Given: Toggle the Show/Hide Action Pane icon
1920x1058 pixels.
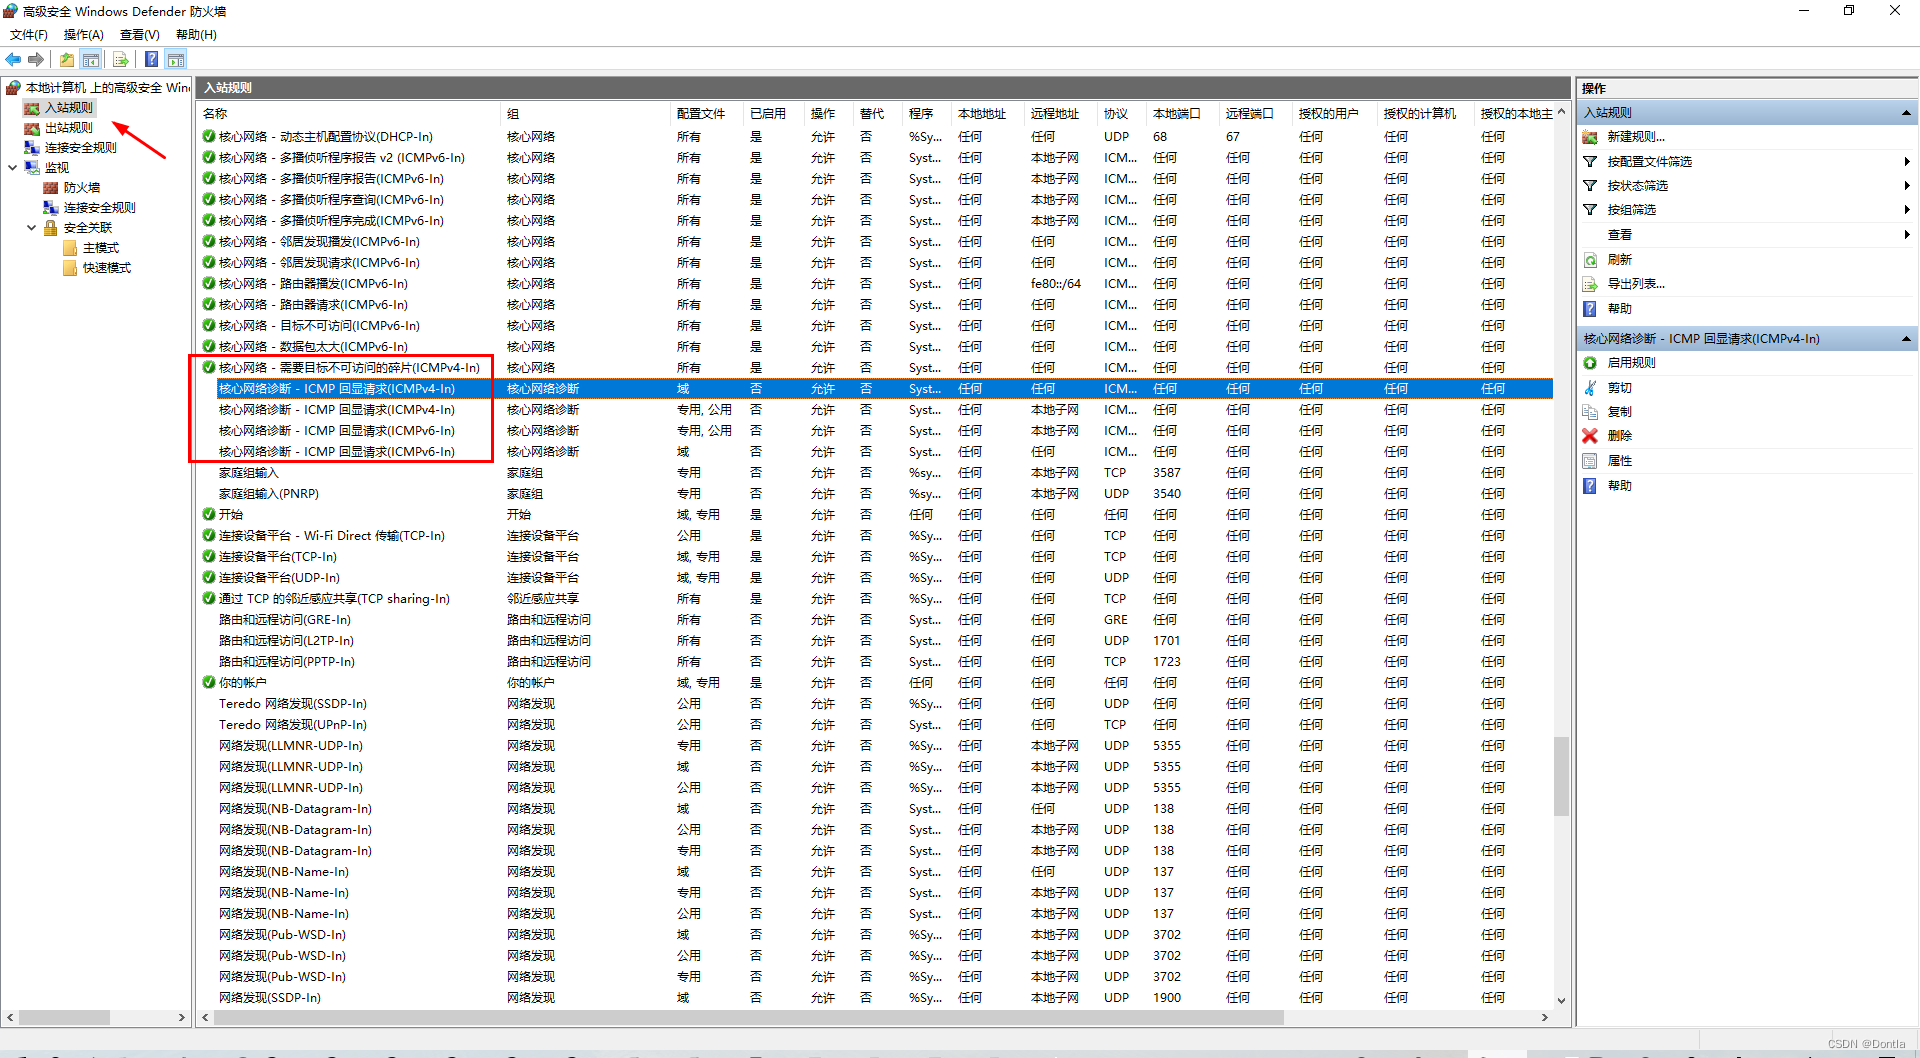Looking at the screenshot, I should coord(176,60).
